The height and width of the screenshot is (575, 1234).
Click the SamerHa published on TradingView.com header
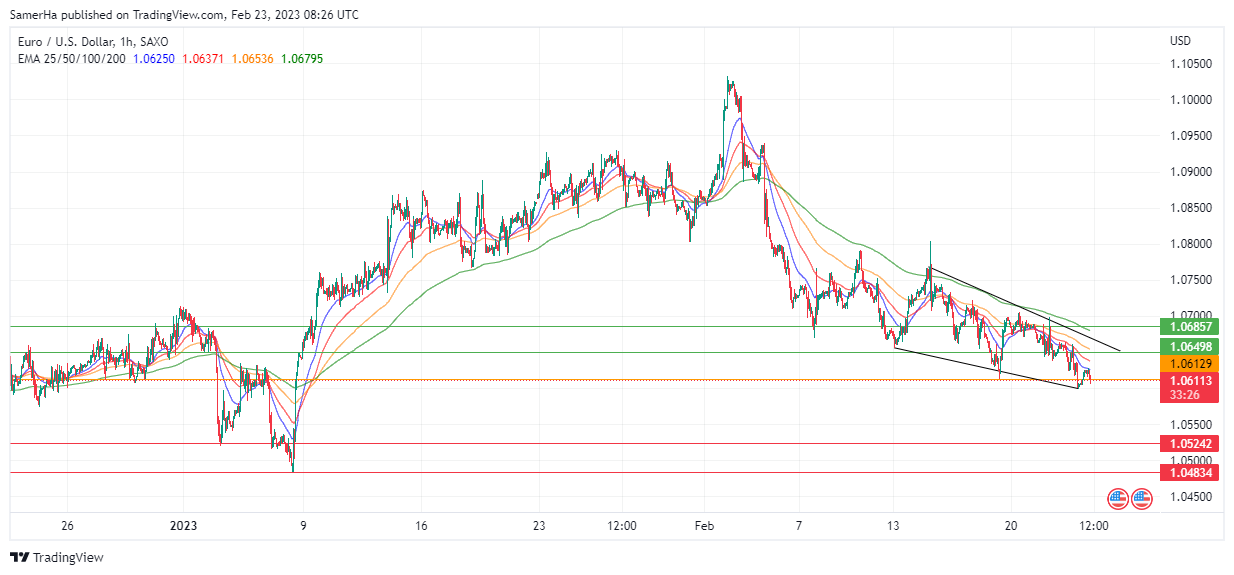(185, 15)
